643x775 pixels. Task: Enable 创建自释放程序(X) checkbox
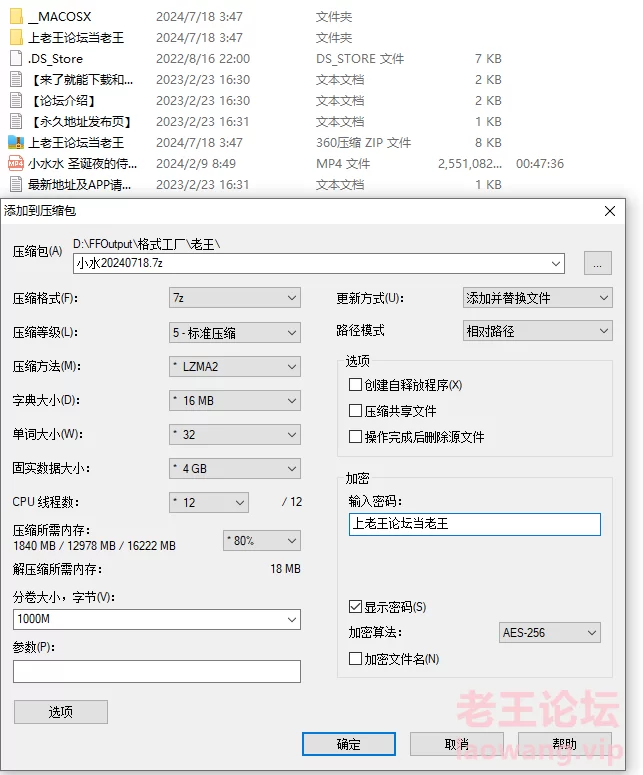(x=355, y=385)
